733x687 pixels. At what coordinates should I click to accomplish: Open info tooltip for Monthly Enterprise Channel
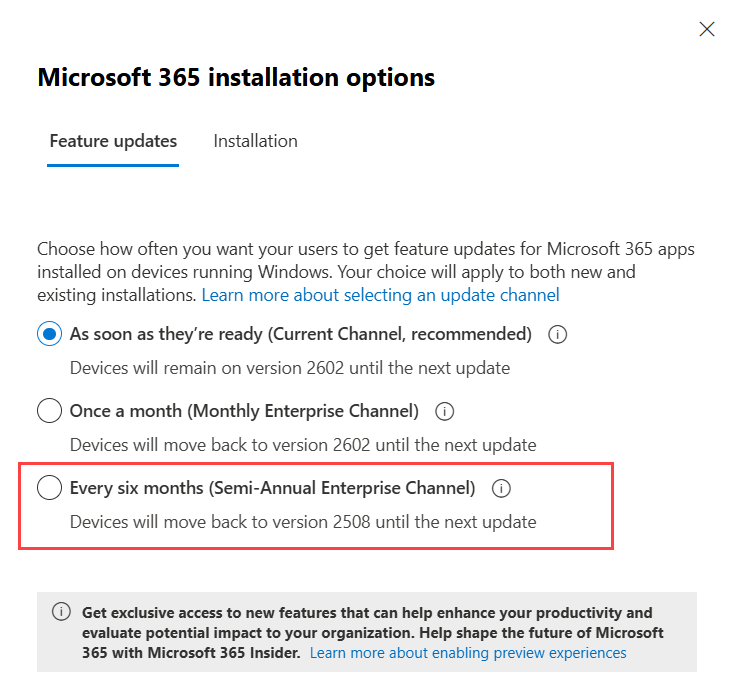445,411
